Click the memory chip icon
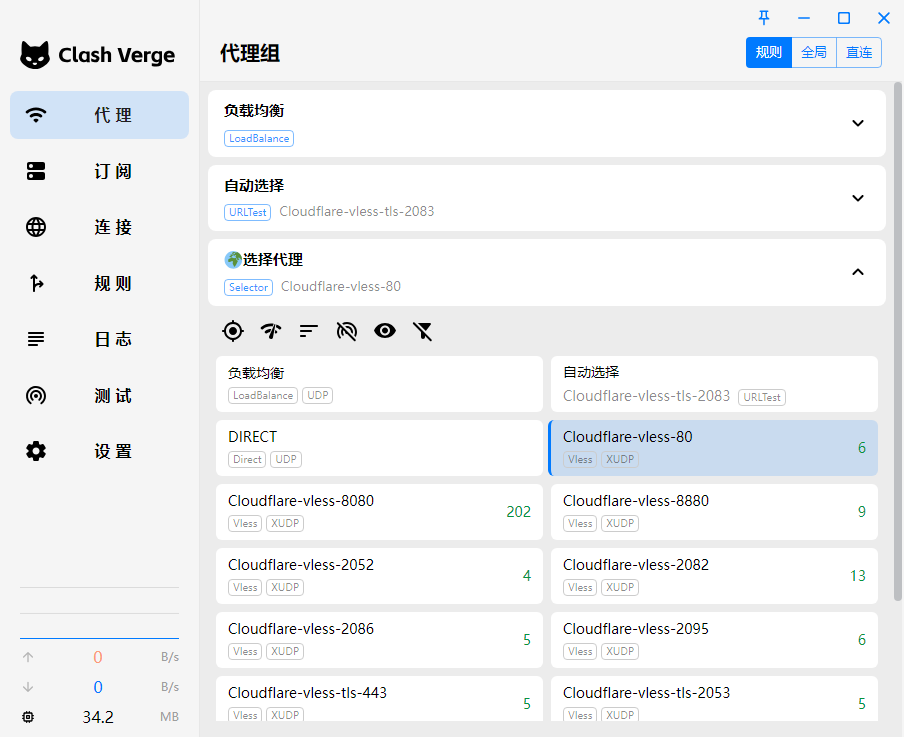904x737 pixels. (28, 717)
